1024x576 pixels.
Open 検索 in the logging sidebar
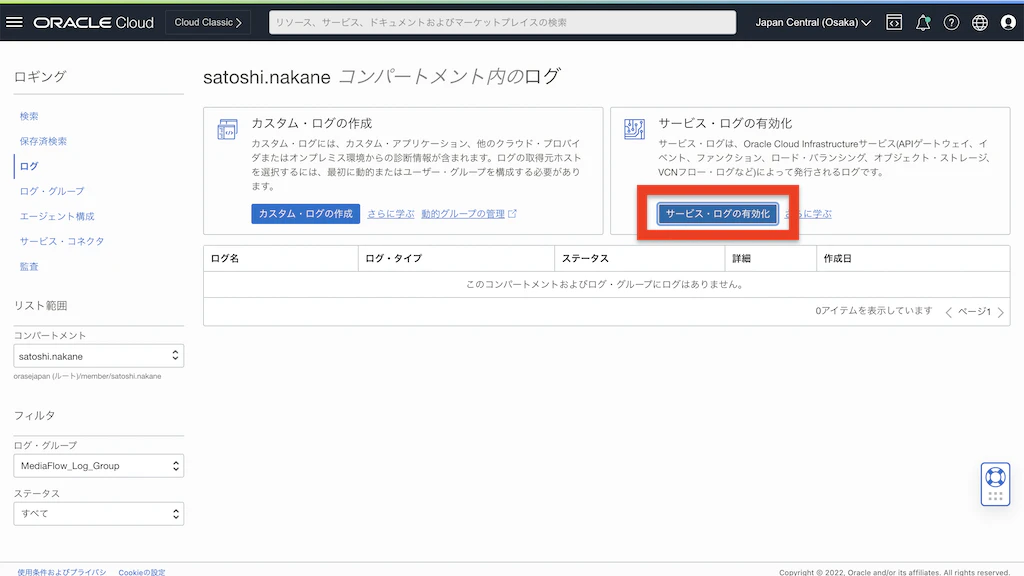[x=29, y=116]
